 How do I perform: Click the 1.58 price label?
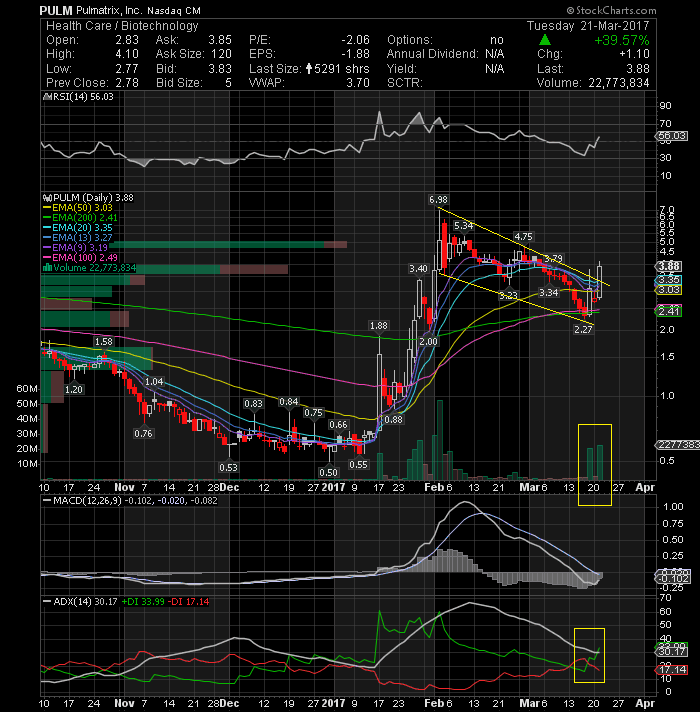(104, 341)
